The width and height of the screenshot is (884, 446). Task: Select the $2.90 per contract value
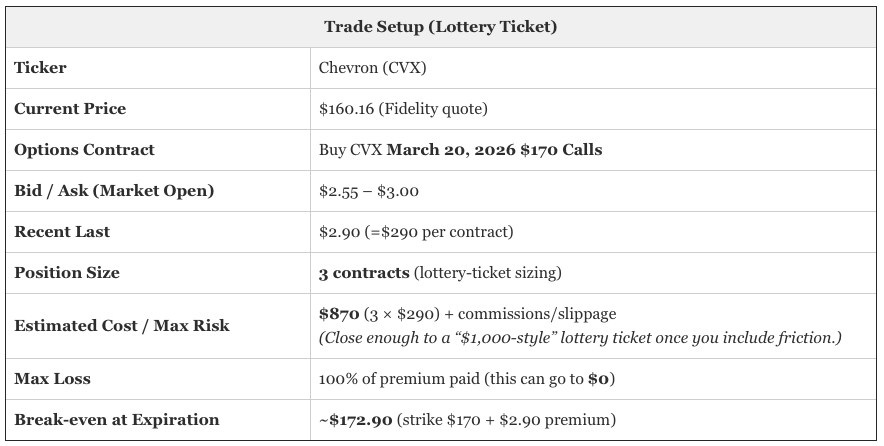tap(415, 232)
